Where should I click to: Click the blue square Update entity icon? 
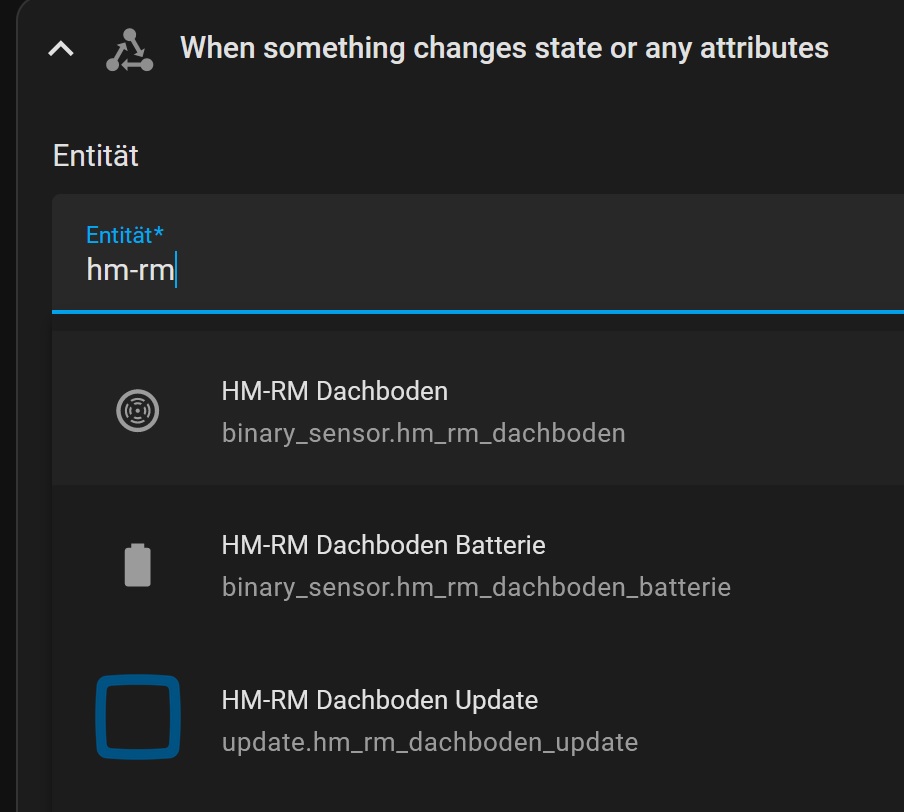[x=138, y=717]
